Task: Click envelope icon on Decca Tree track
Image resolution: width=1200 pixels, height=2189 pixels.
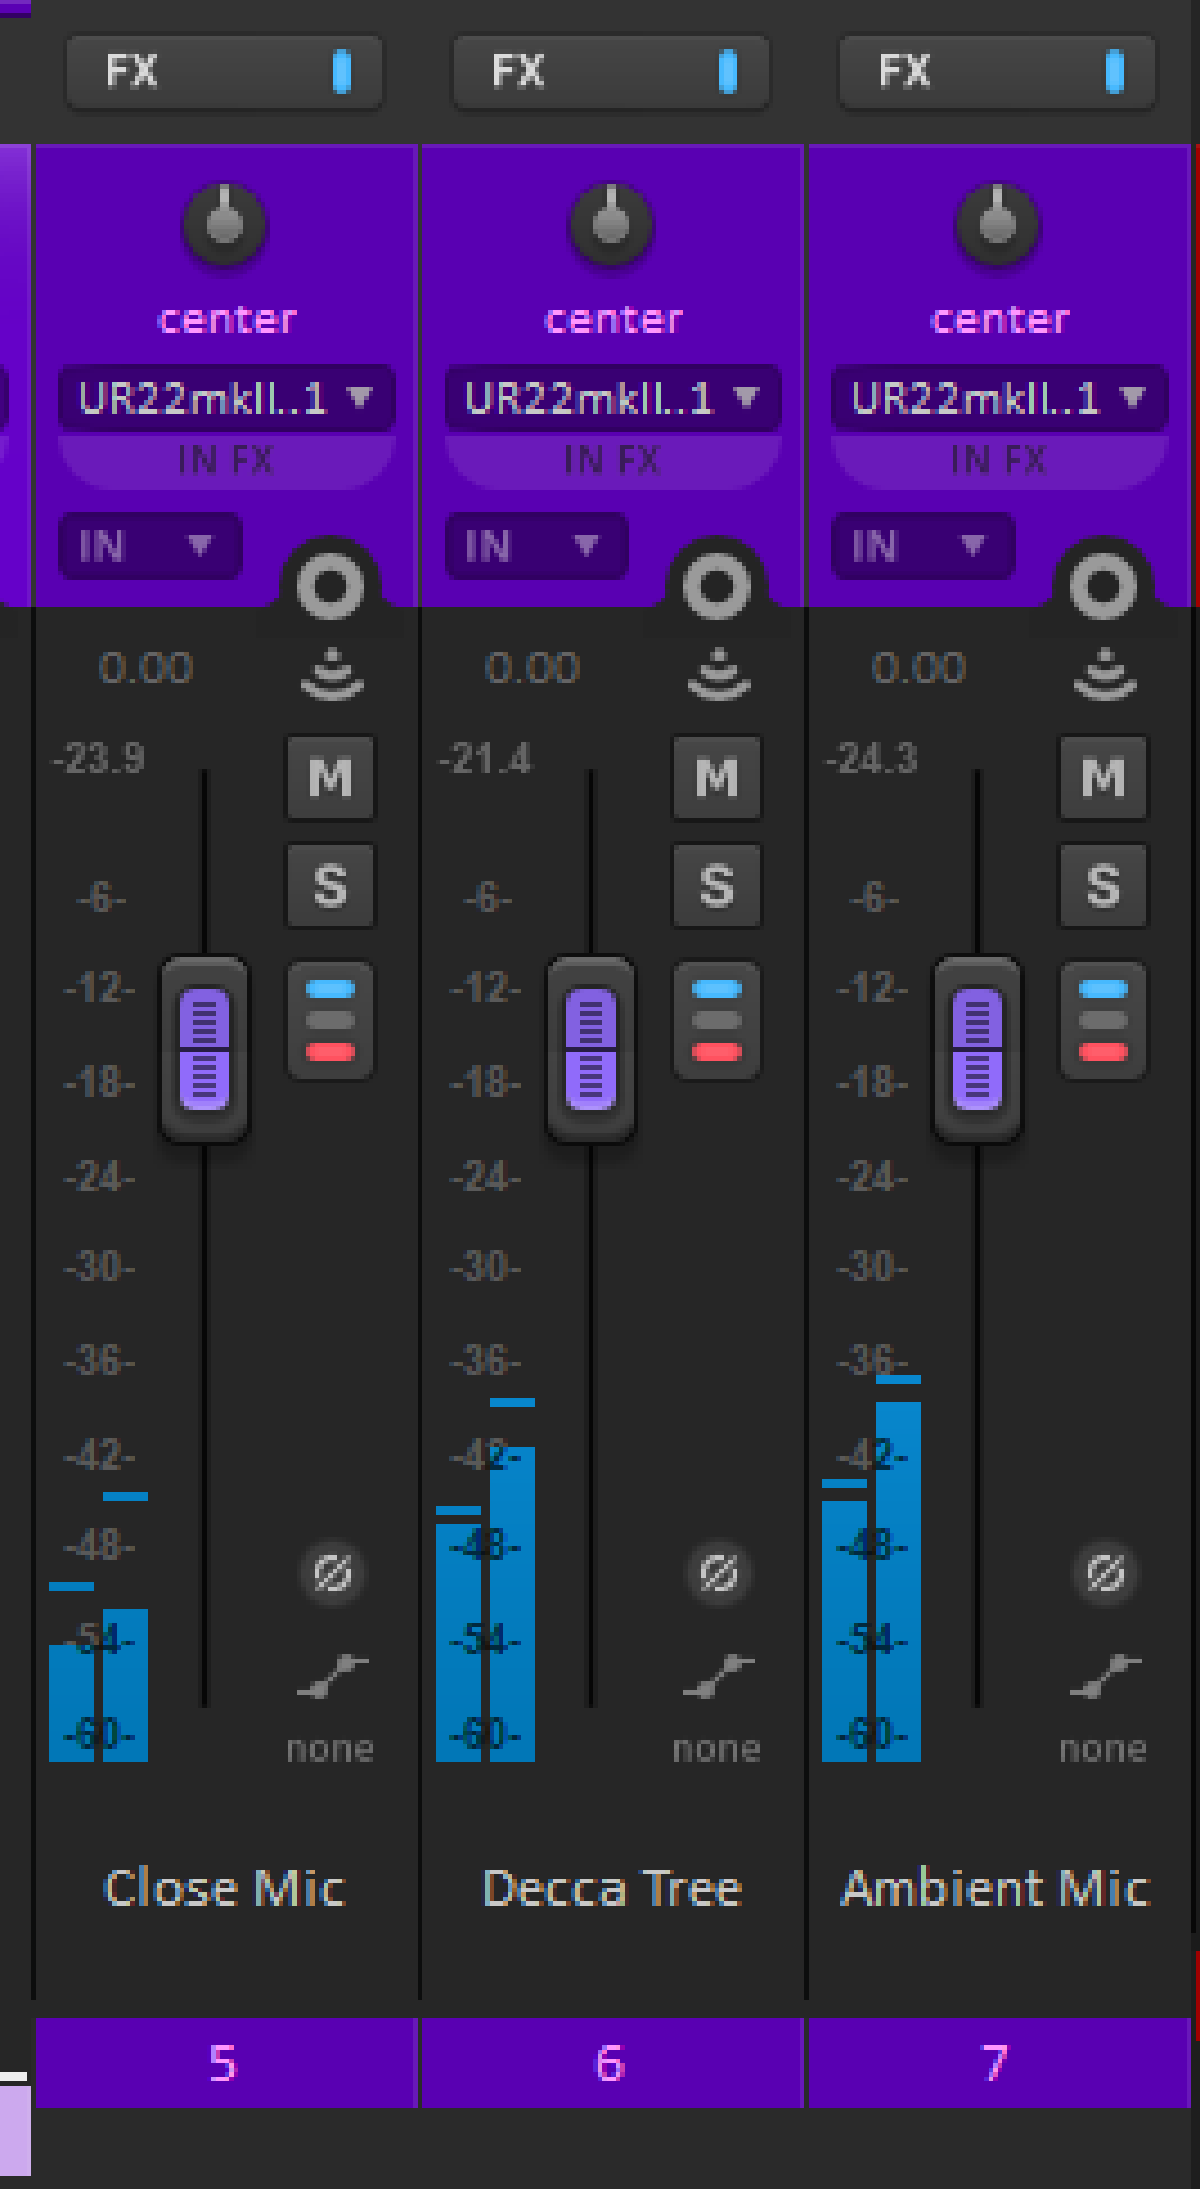Action: [718, 1675]
